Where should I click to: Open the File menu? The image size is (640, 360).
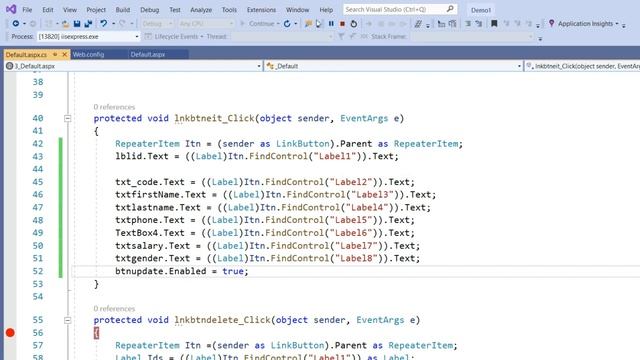click(27, 9)
